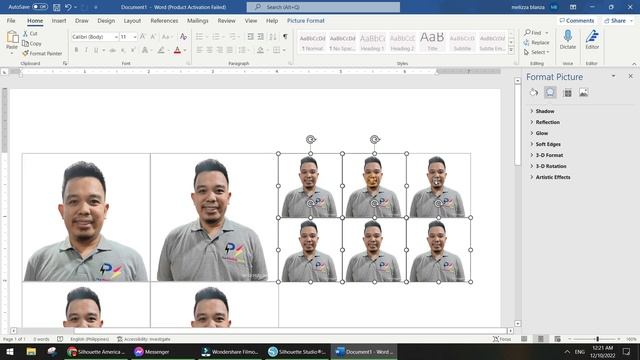Click the search box
This screenshot has height=360, width=640.
click(x=323, y=7)
